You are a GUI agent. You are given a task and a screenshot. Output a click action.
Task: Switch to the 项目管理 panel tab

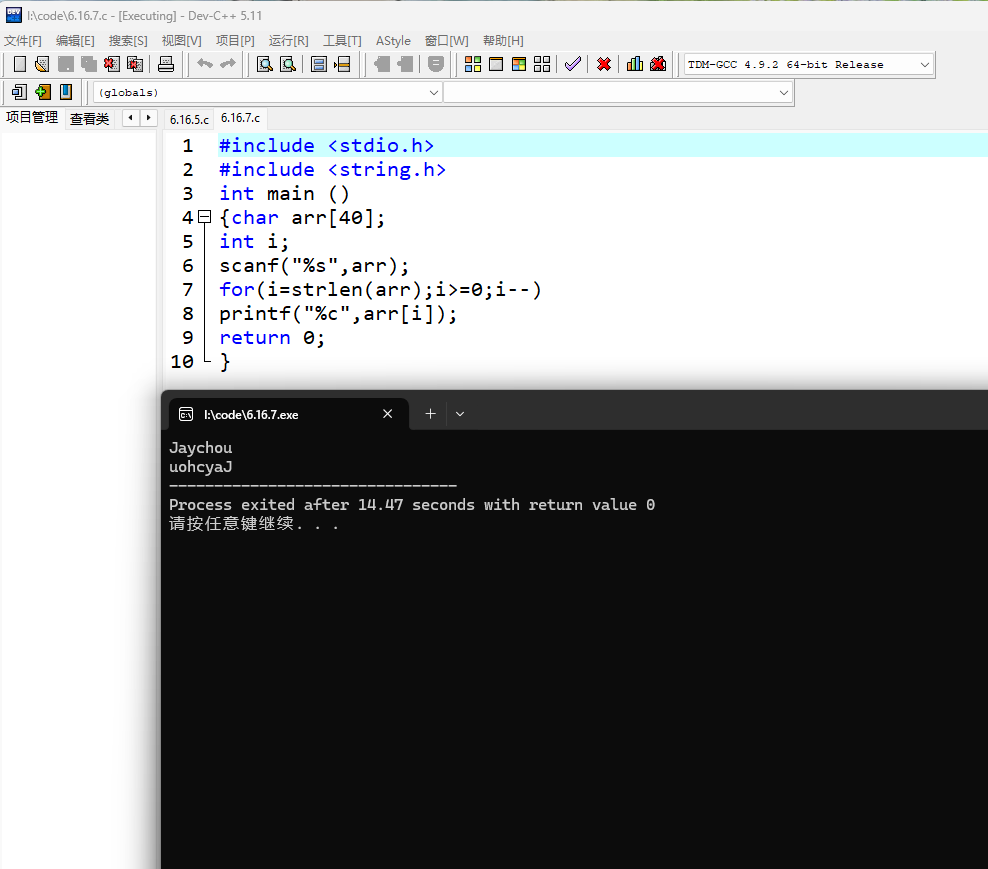pos(32,117)
